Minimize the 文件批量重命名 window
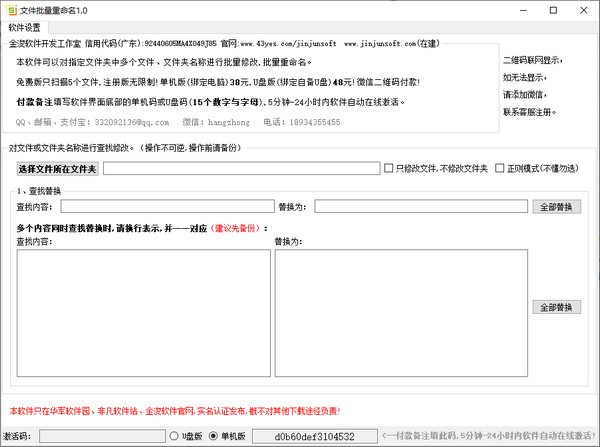Screen dimensions: 600x447 (523, 10)
